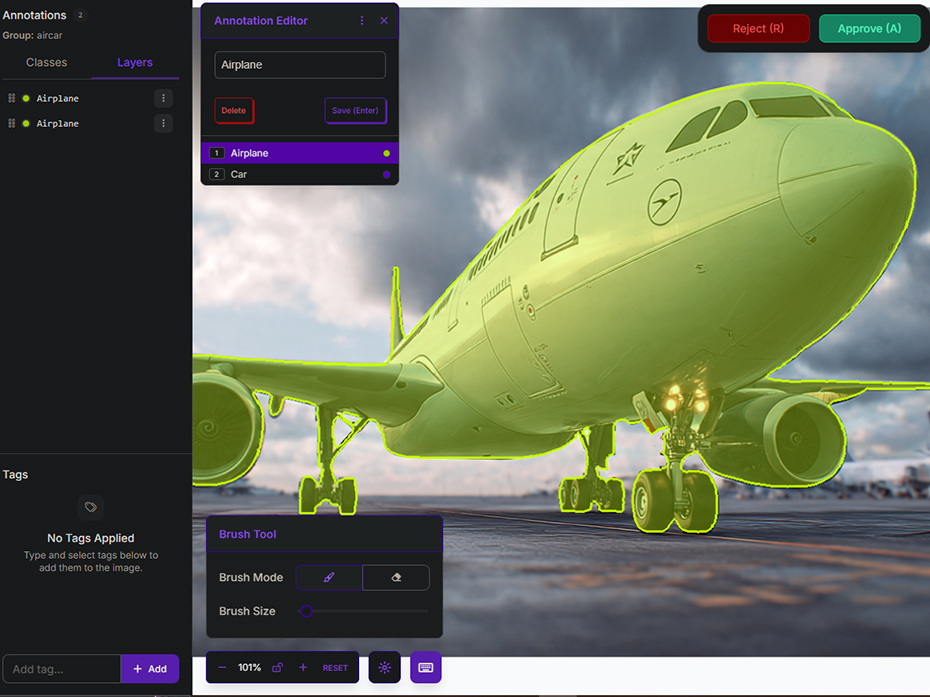Open the Annotation Editor three-dot menu
The height and width of the screenshot is (697, 930).
362,21
